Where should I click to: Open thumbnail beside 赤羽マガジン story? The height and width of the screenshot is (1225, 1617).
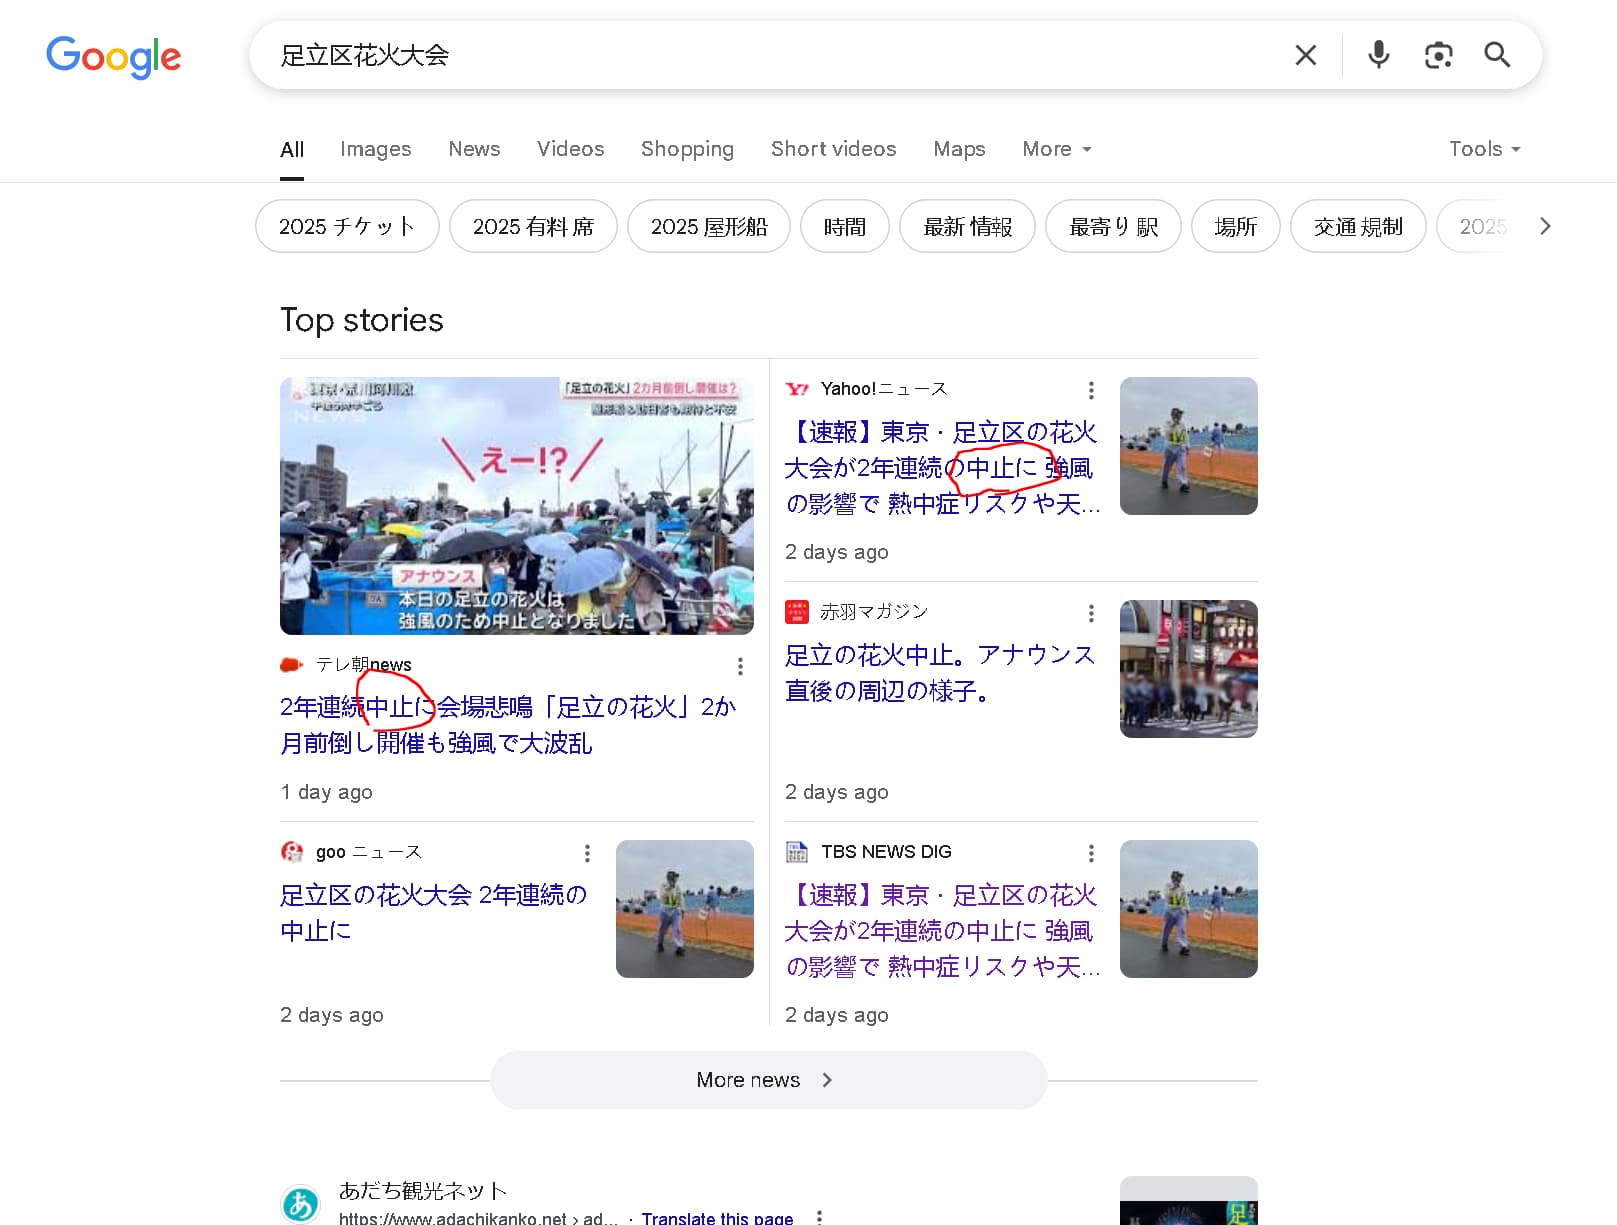(1189, 669)
